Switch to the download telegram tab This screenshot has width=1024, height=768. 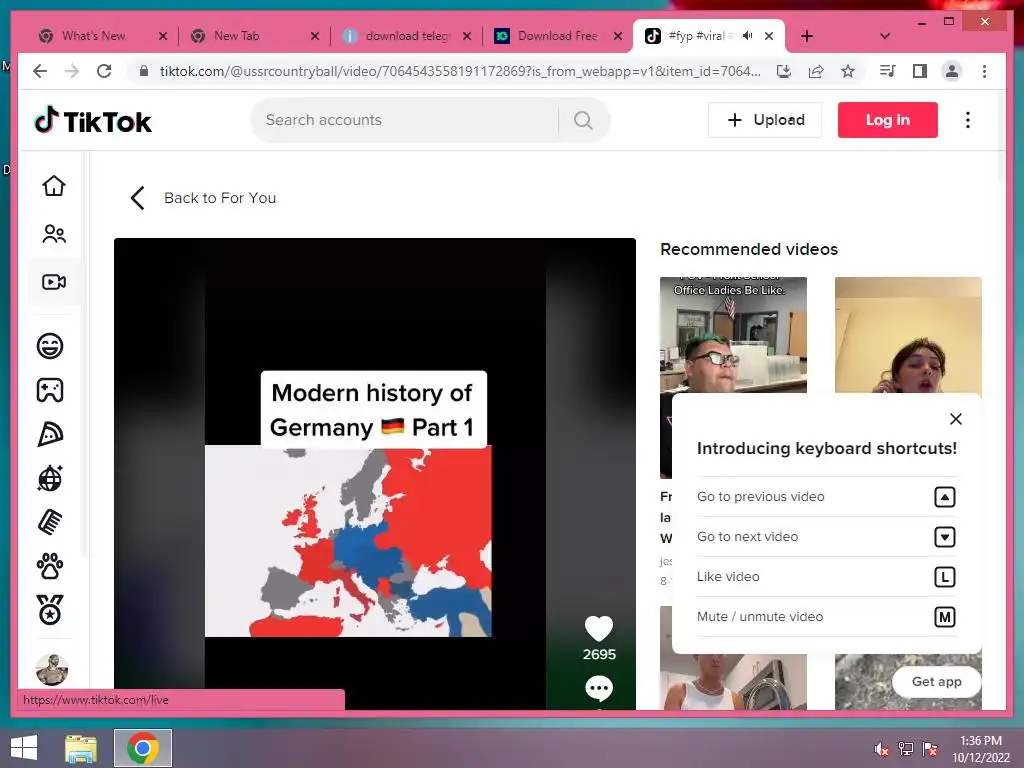click(408, 36)
